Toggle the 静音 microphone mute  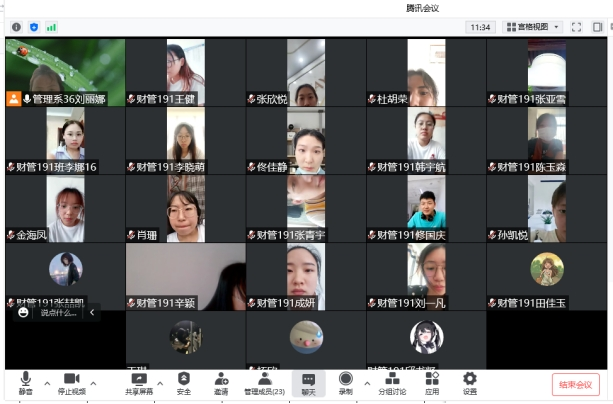[25, 383]
